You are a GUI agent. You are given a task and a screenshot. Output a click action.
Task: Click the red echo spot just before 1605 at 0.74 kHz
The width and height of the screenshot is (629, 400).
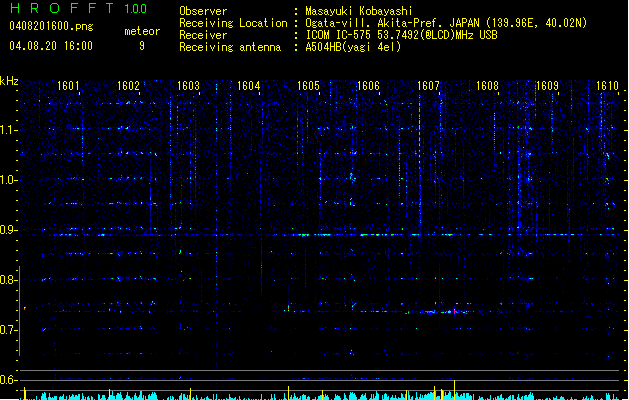click(288, 309)
